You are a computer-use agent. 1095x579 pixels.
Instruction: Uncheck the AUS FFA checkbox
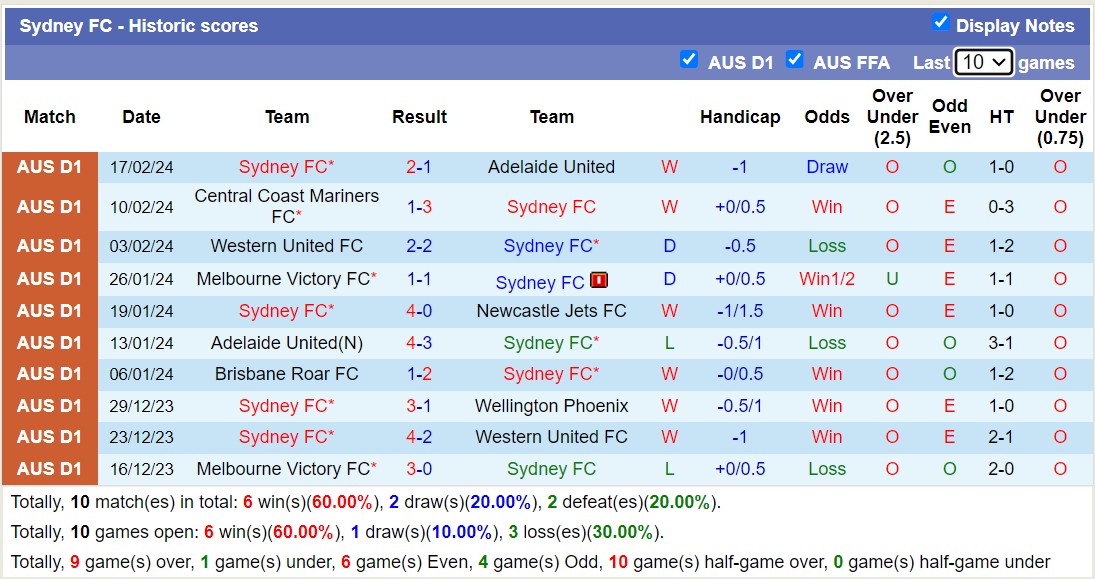coord(795,60)
